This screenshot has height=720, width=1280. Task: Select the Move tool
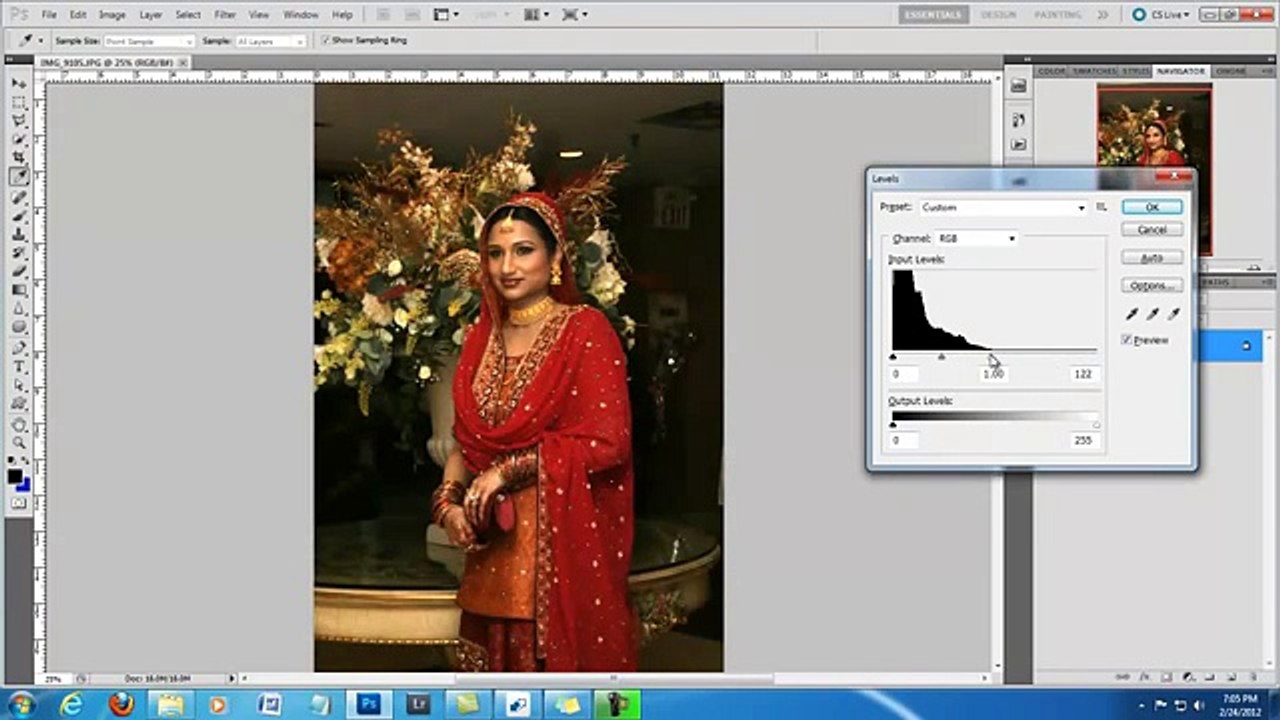(19, 82)
